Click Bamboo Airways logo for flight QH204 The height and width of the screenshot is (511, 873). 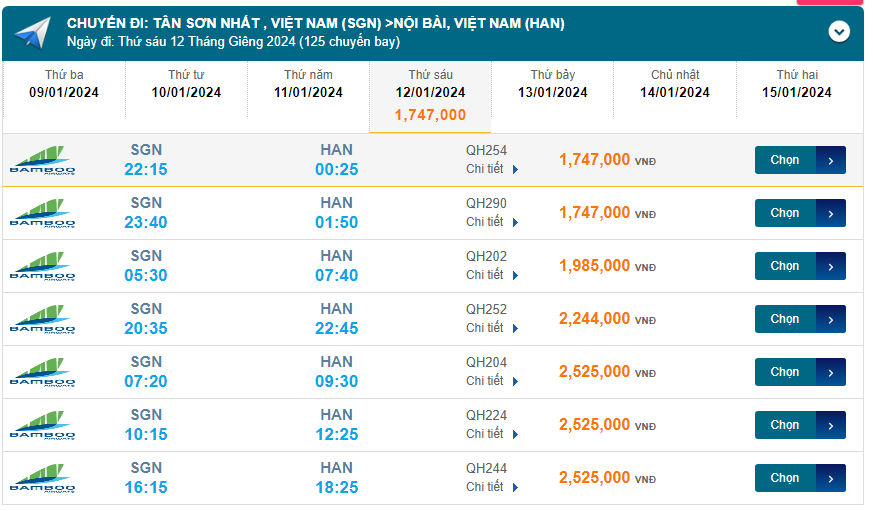tap(42, 372)
